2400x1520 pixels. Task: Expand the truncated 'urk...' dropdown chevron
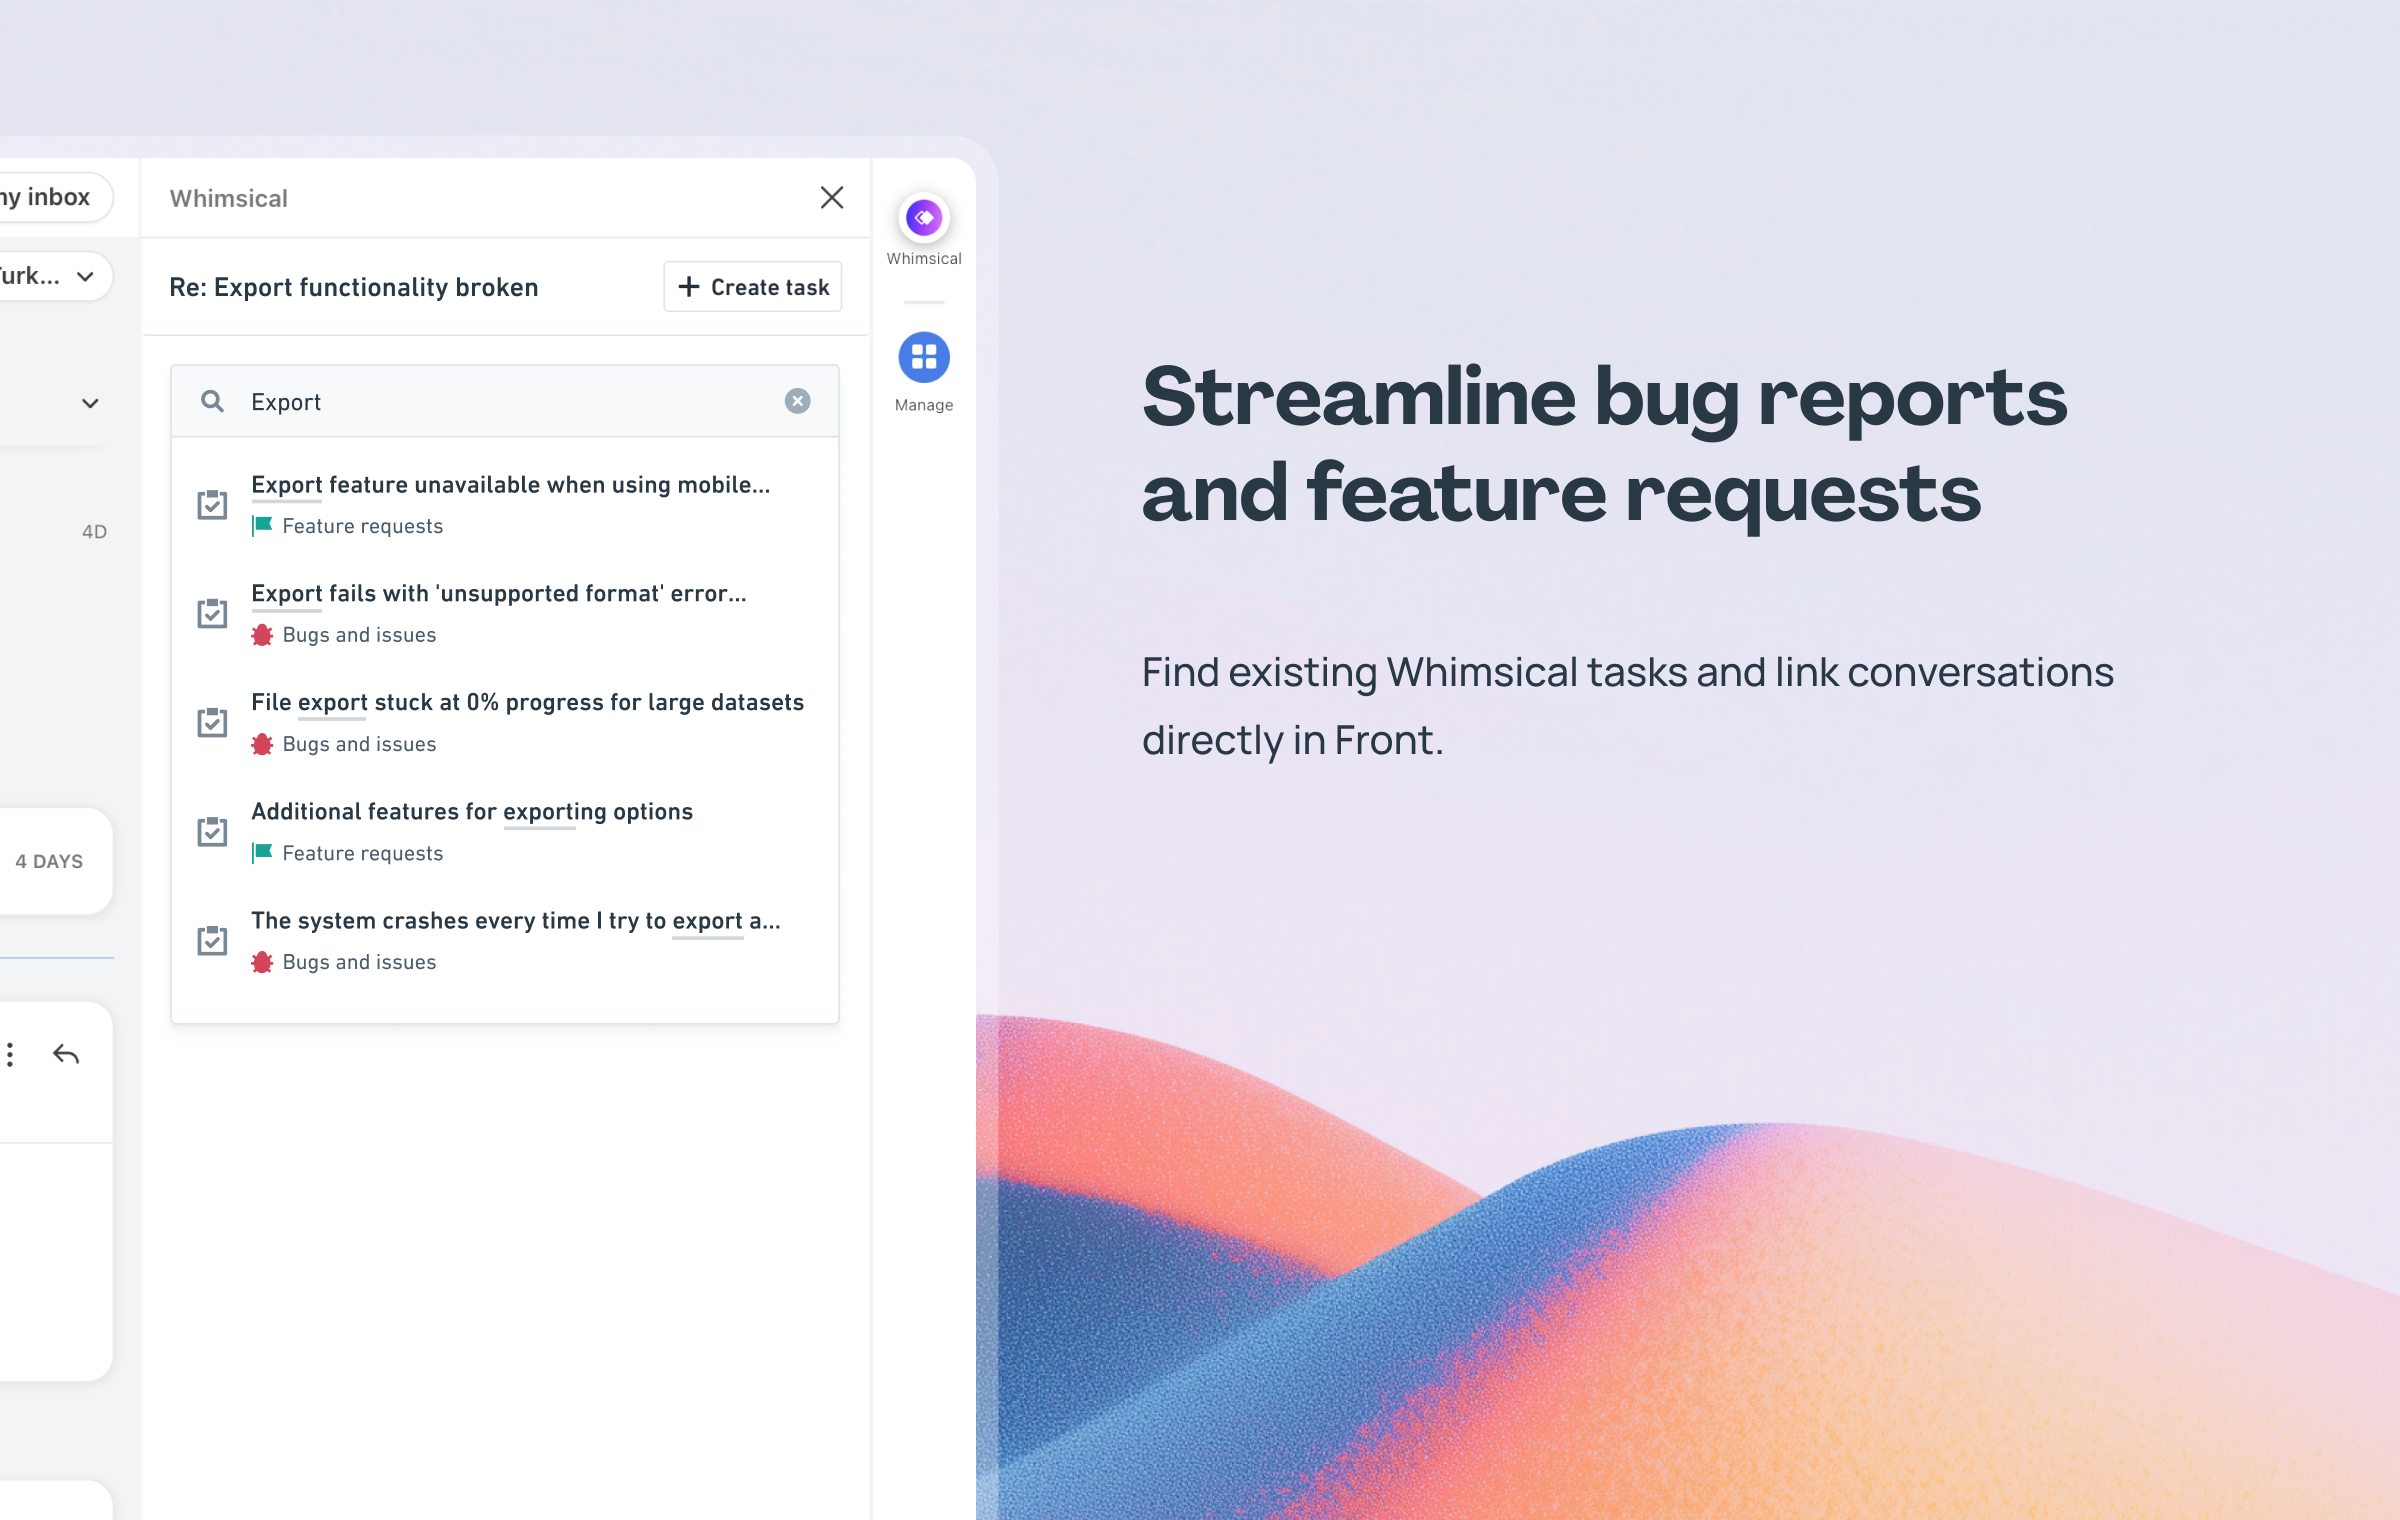click(86, 277)
